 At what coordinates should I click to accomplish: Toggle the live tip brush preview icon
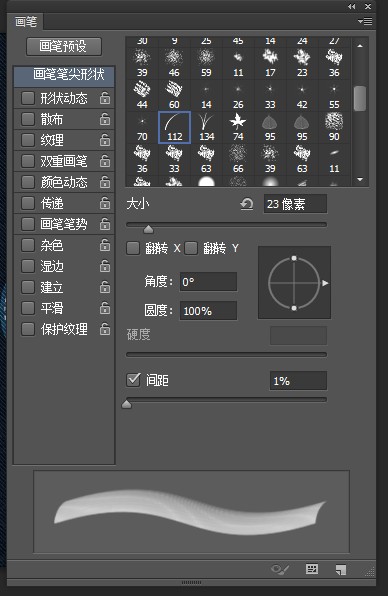280,569
